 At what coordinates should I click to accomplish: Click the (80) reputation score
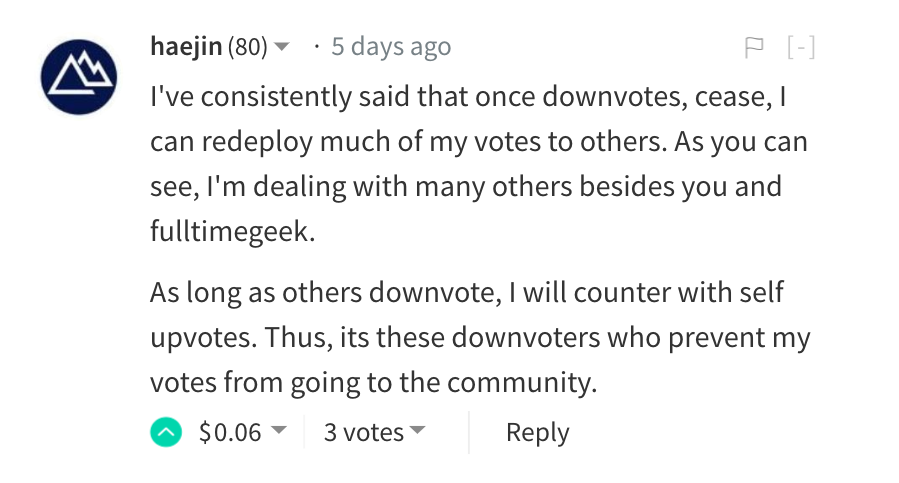coord(247,46)
